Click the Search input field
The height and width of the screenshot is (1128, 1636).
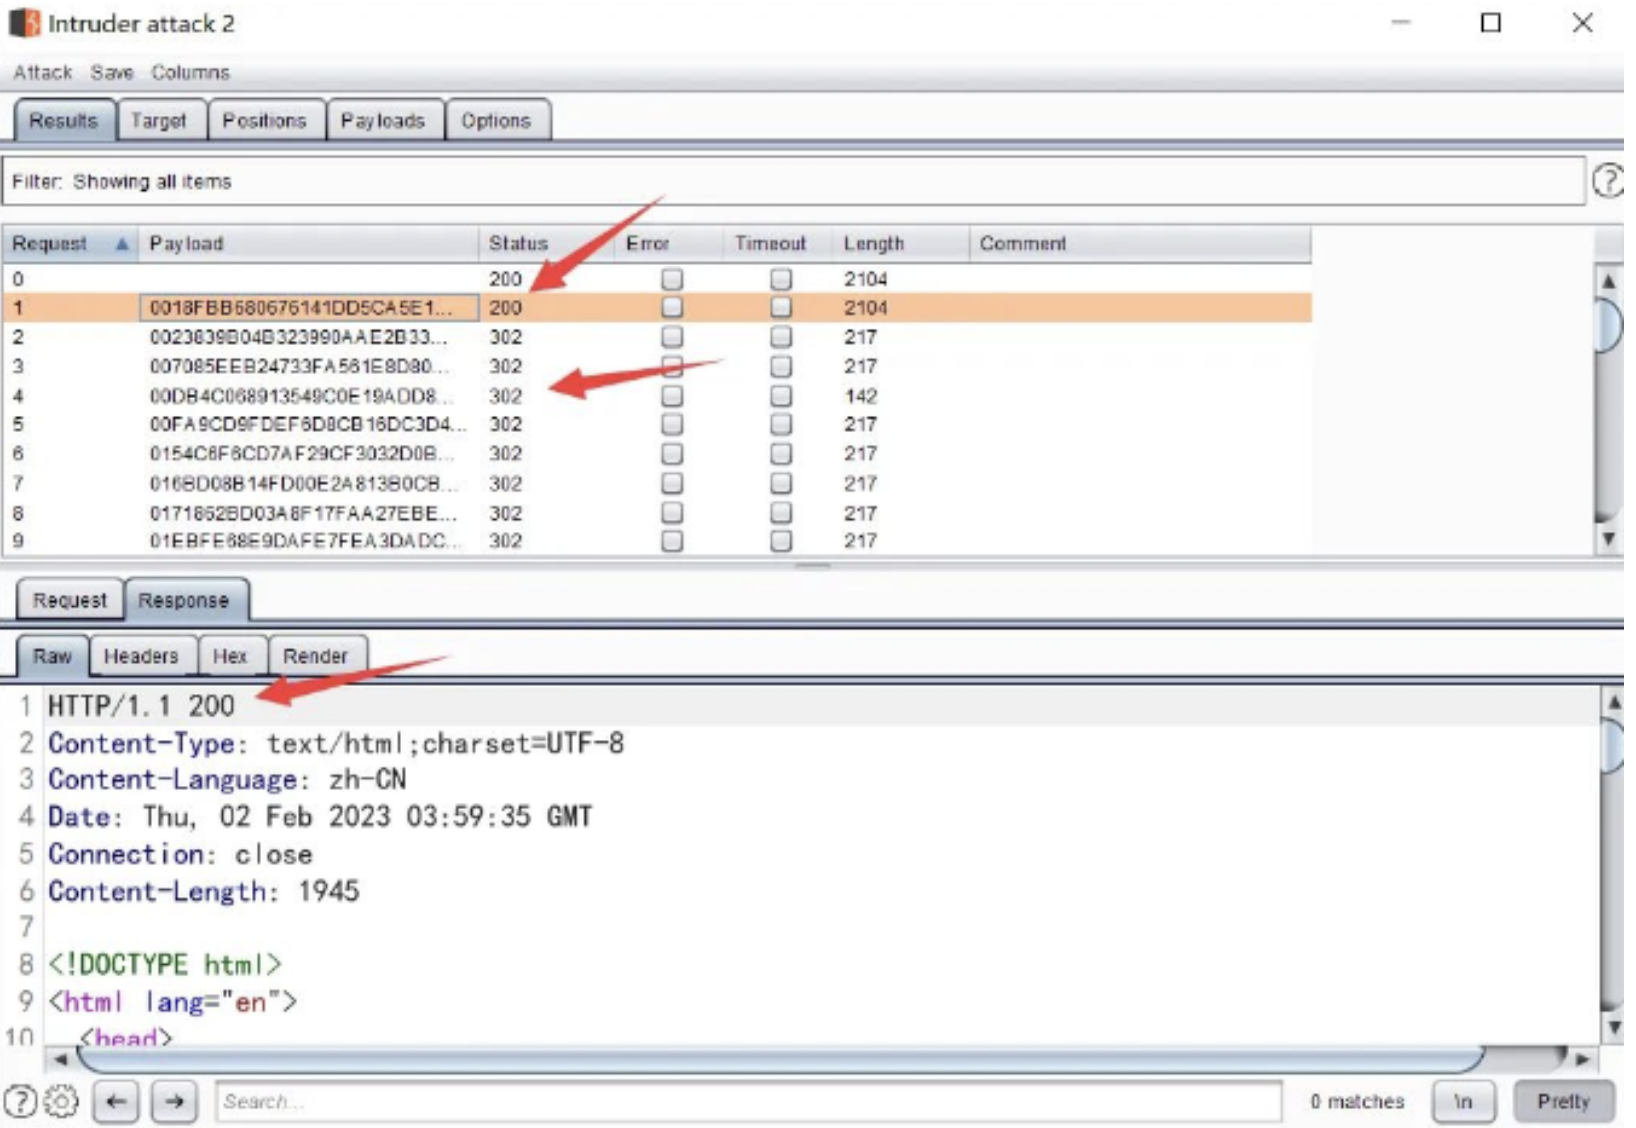click(747, 1101)
